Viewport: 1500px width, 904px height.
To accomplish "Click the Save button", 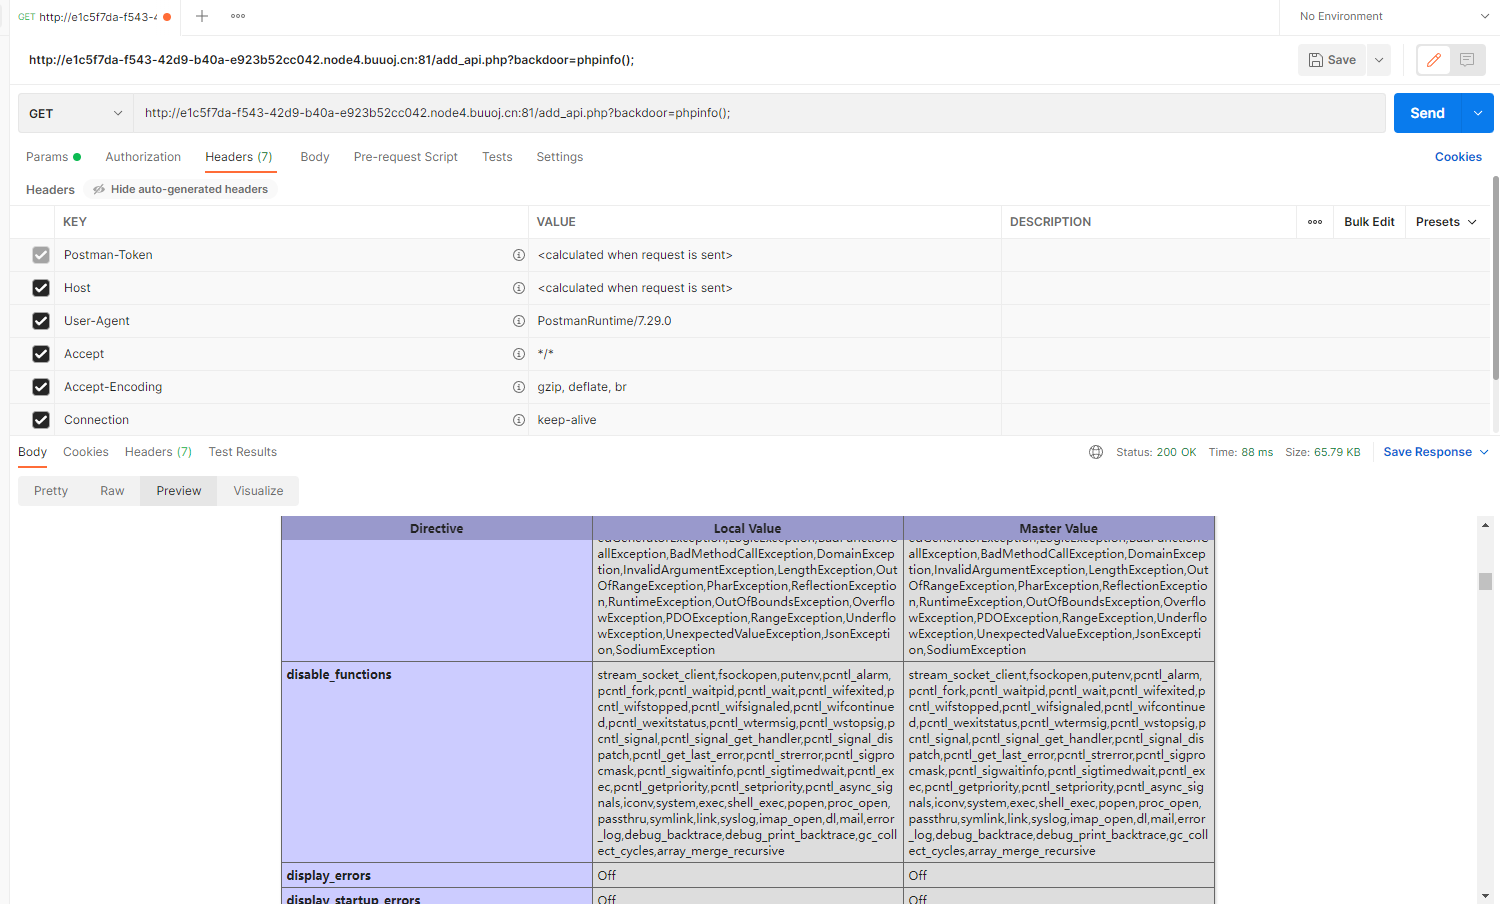I will tap(1332, 60).
